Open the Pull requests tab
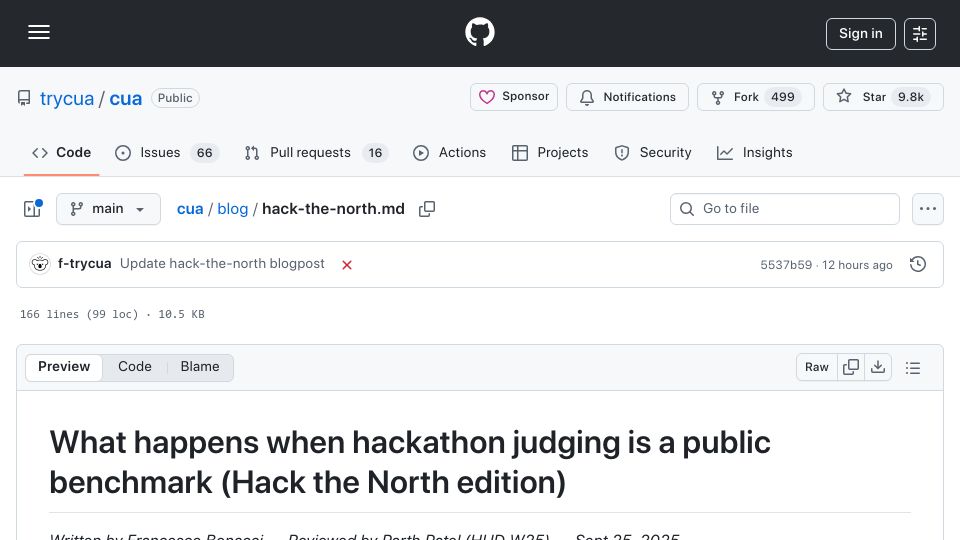The image size is (960, 540). click(x=316, y=152)
